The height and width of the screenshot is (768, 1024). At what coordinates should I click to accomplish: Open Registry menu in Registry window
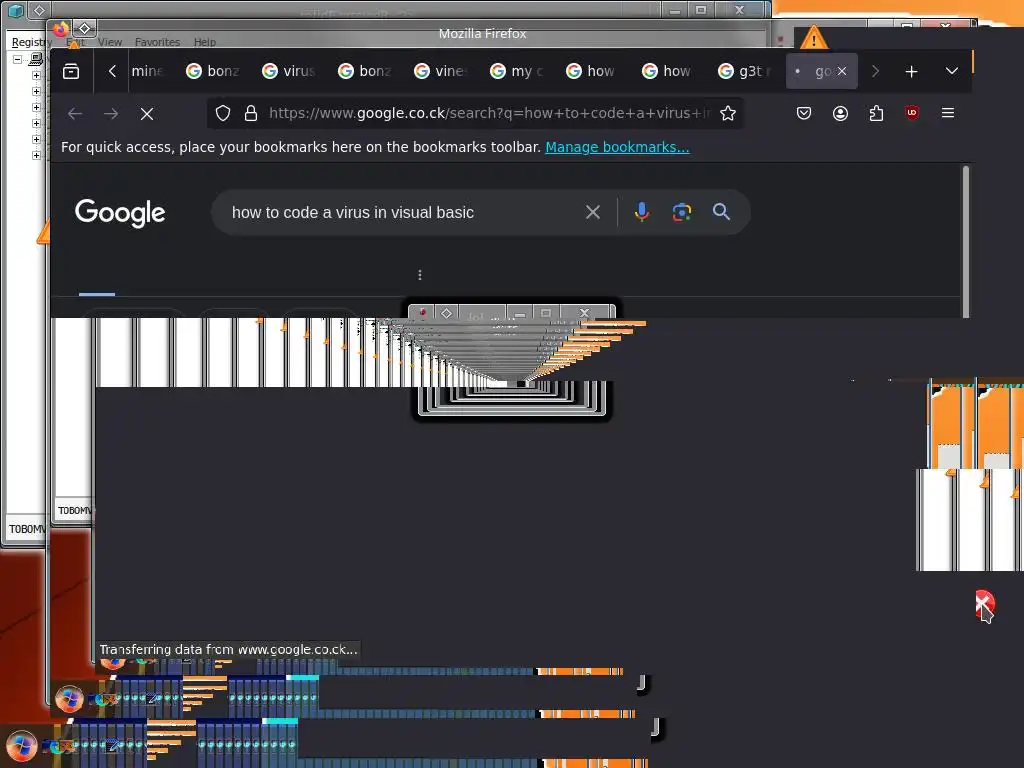[29, 42]
